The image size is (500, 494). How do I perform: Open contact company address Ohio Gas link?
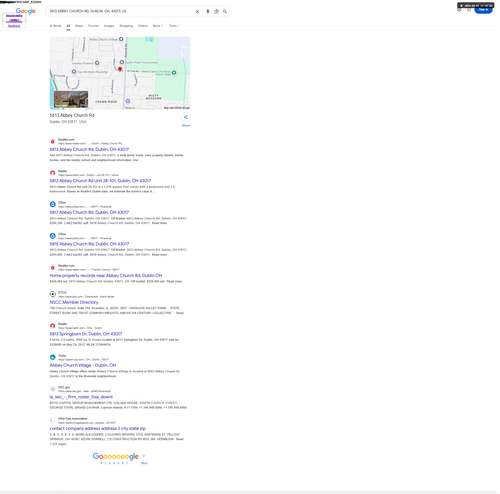click(x=98, y=428)
